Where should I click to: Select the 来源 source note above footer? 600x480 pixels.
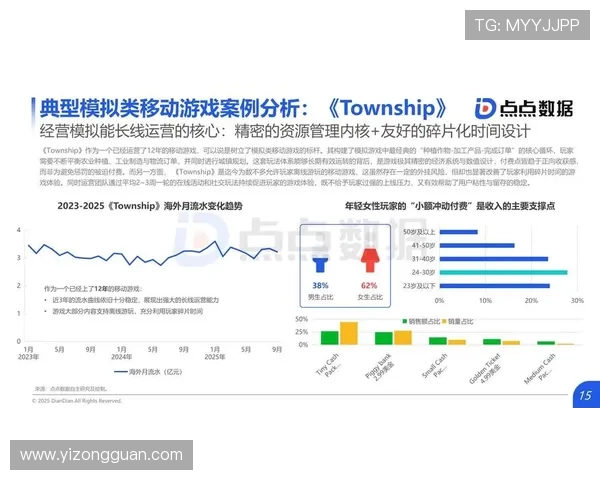[71, 389]
